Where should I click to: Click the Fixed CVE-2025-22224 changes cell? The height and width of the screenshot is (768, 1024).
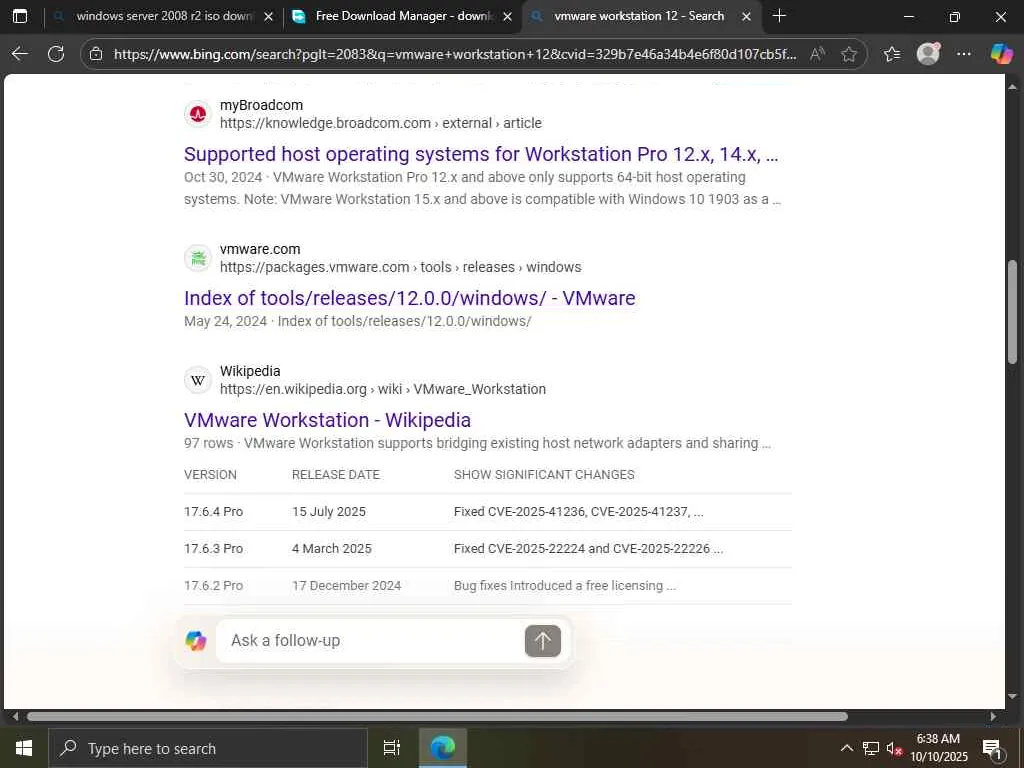click(588, 549)
